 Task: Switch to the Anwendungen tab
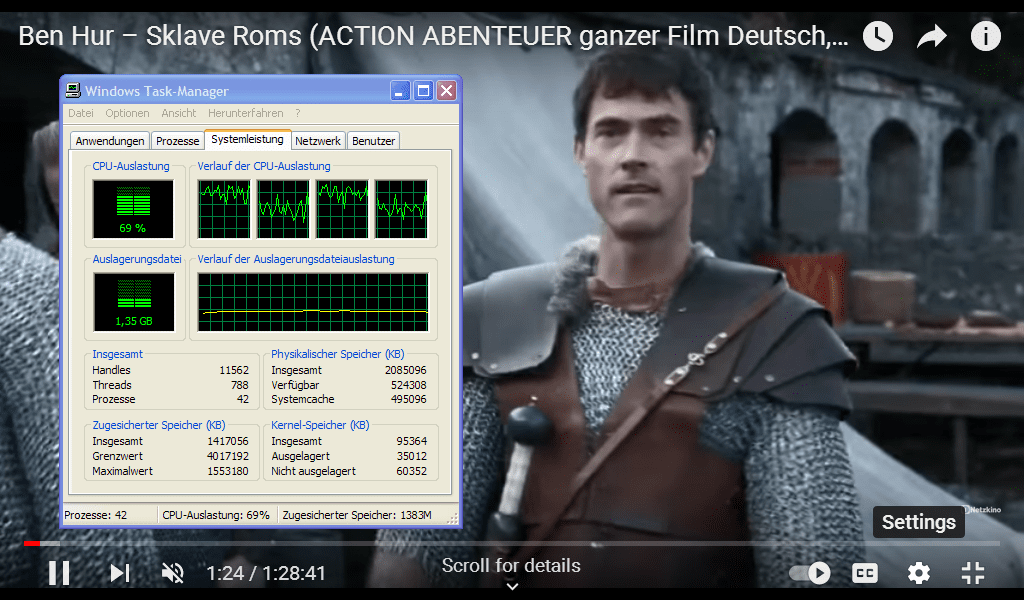[x=110, y=141]
